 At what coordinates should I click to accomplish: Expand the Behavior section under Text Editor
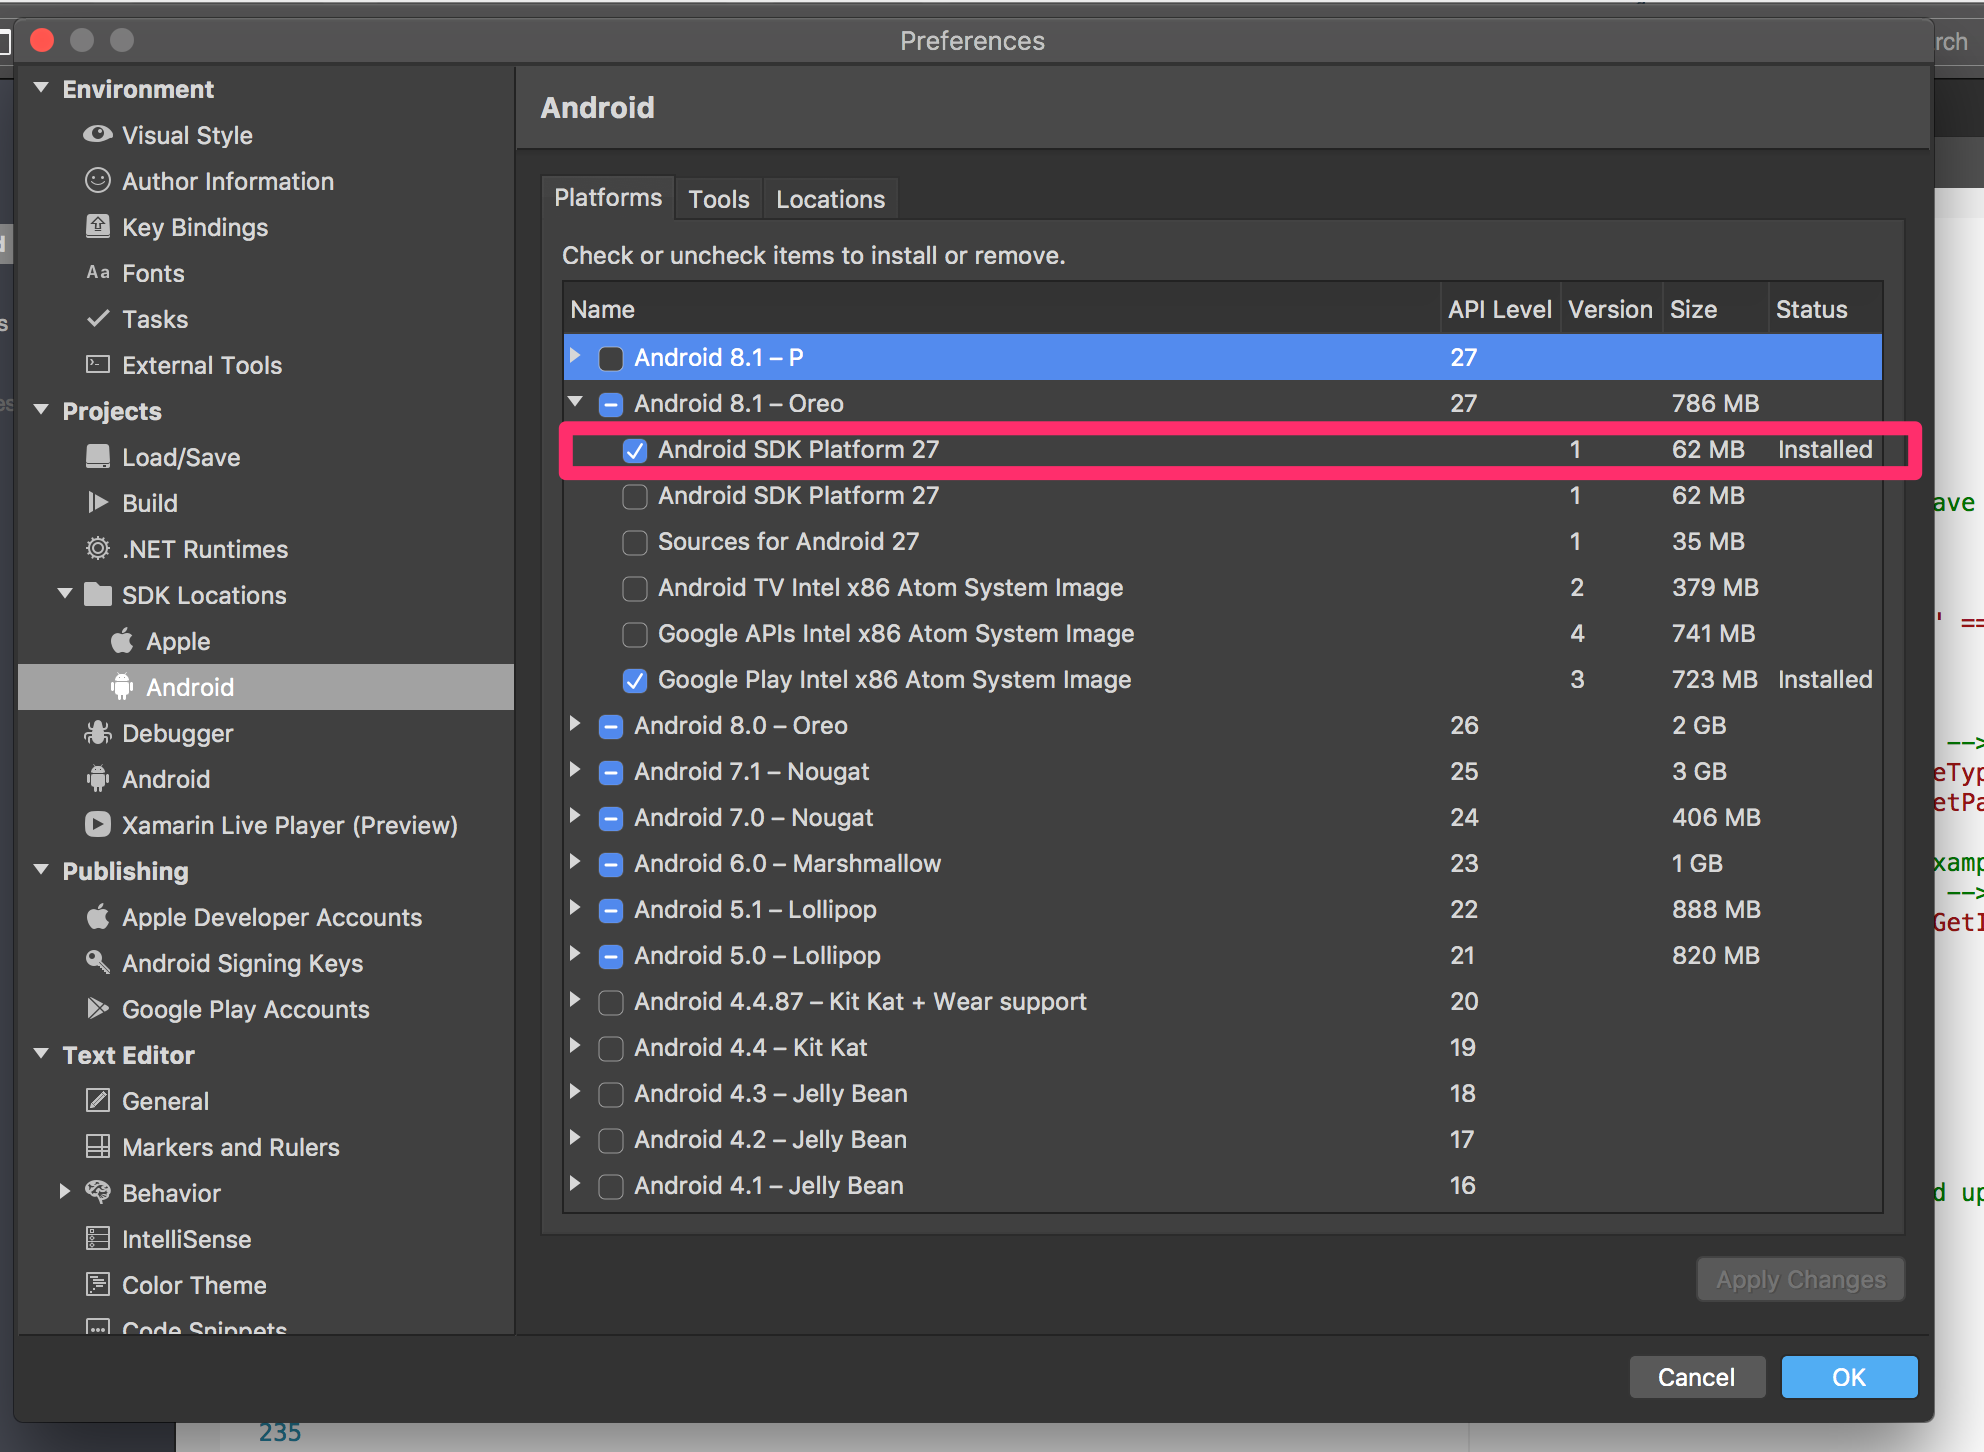pyautogui.click(x=65, y=1192)
